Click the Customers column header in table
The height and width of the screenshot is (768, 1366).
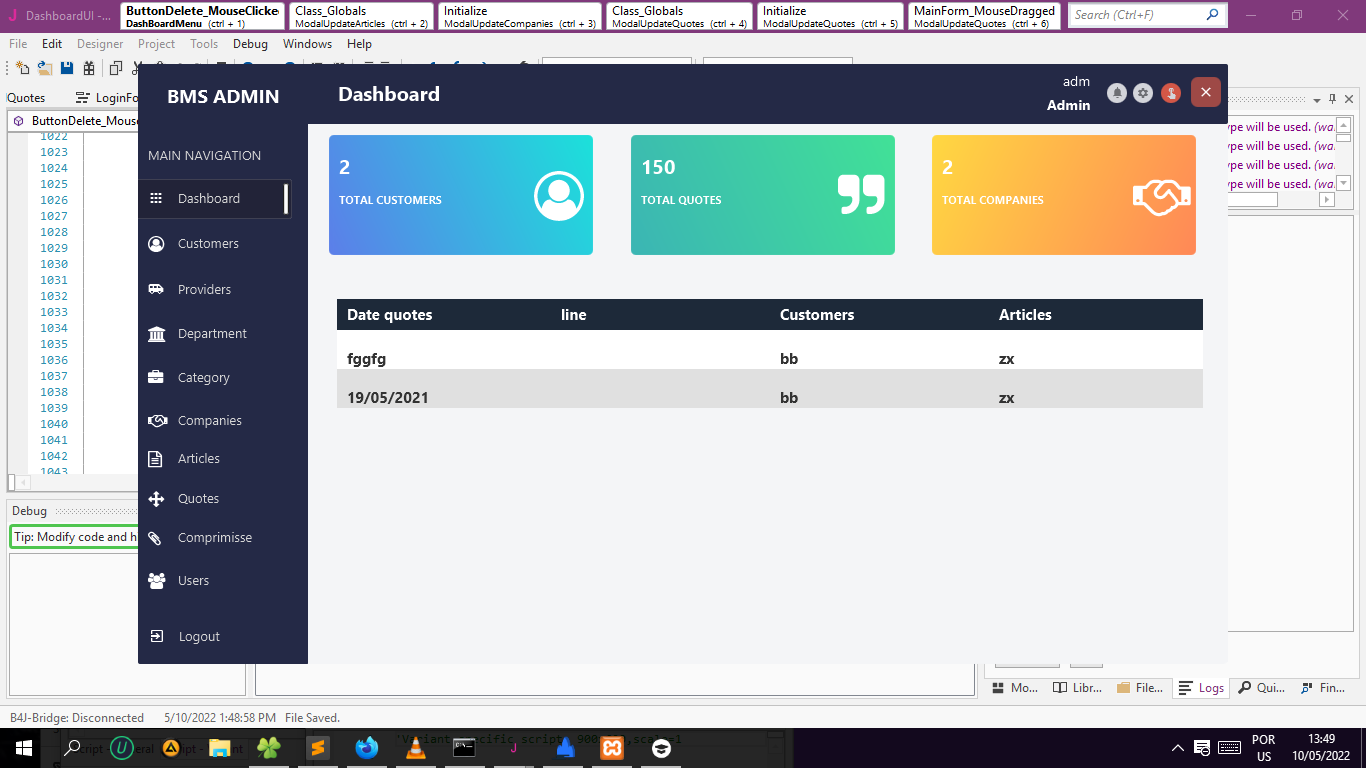[817, 315]
